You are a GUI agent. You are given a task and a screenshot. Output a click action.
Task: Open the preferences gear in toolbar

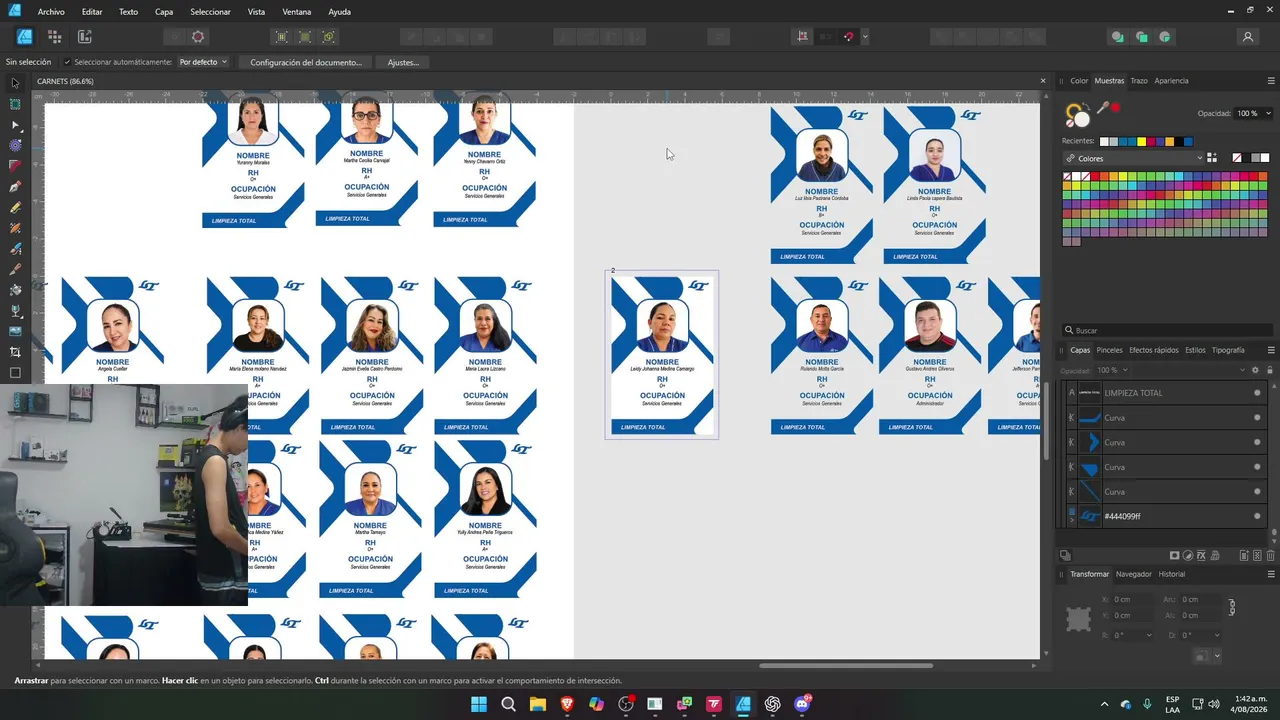198,37
